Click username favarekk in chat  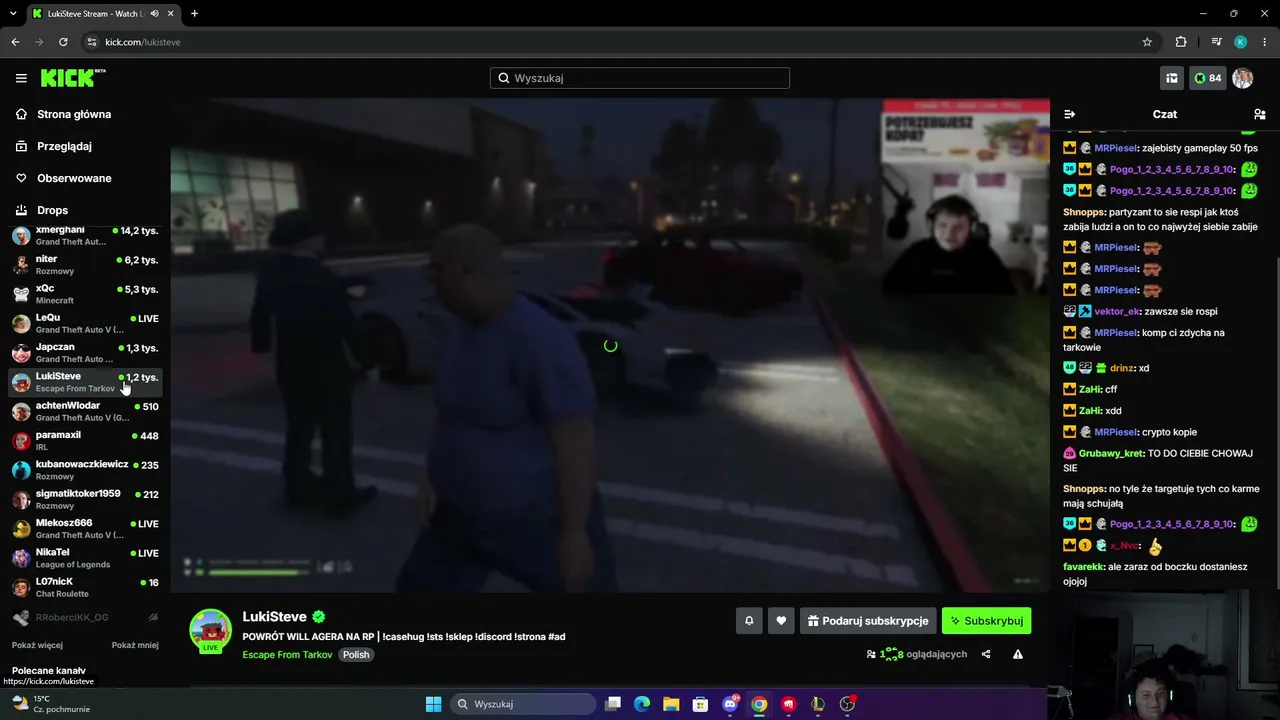[x=1084, y=567]
